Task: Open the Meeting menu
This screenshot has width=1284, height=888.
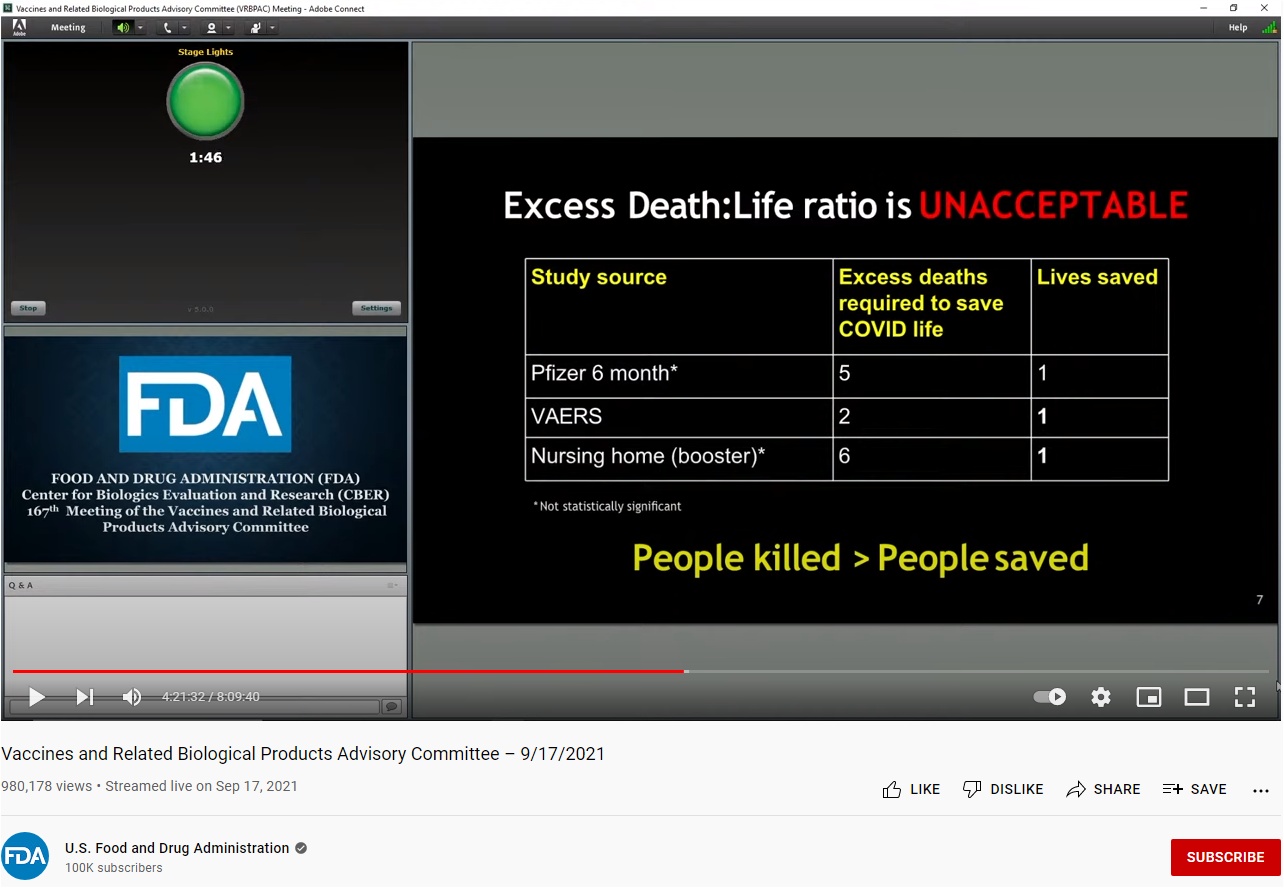Action: pos(68,28)
